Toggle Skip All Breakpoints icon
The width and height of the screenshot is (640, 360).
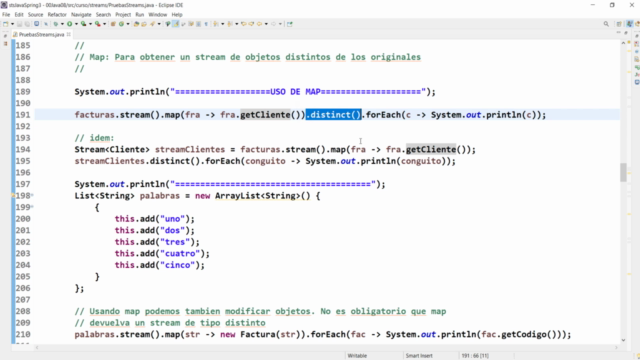(x=46, y=24)
